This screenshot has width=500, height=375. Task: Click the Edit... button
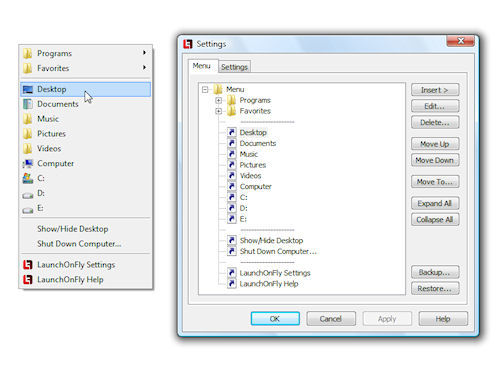click(435, 106)
